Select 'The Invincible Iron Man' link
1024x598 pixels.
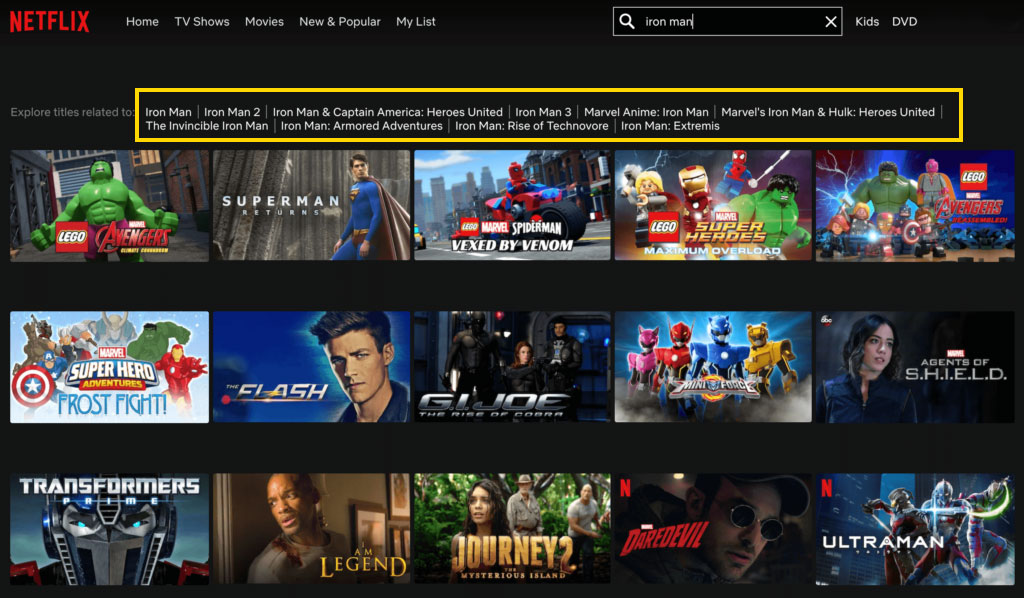click(x=207, y=126)
